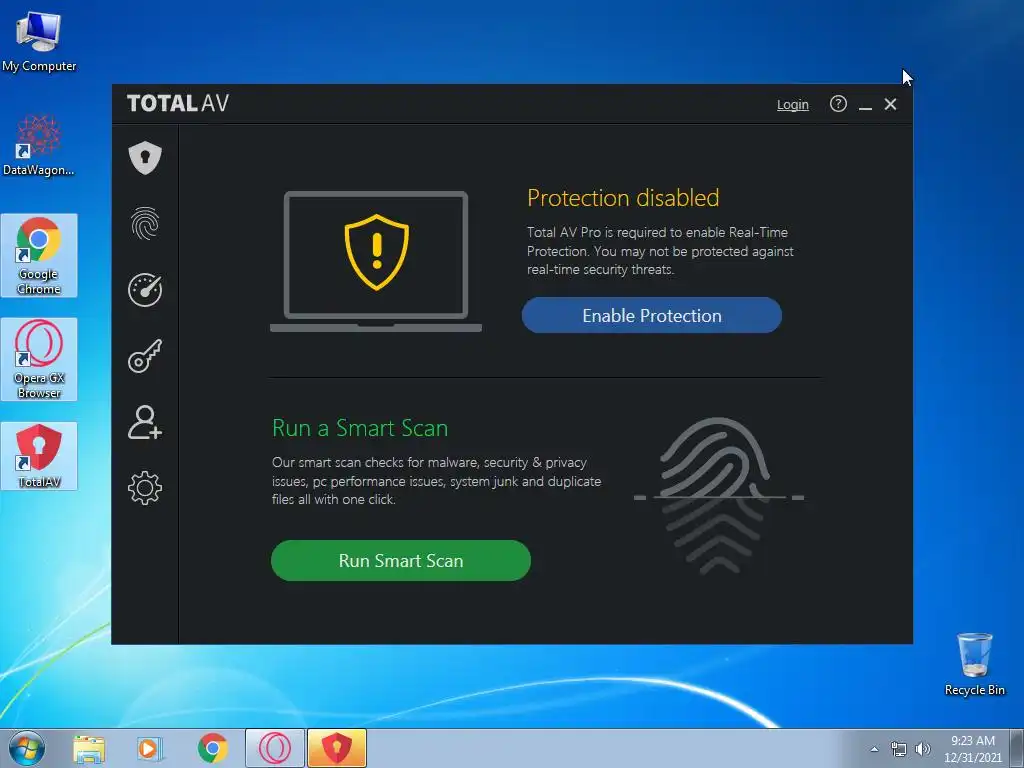Click the Enable Protection button
This screenshot has height=768, width=1024.
pyautogui.click(x=652, y=315)
